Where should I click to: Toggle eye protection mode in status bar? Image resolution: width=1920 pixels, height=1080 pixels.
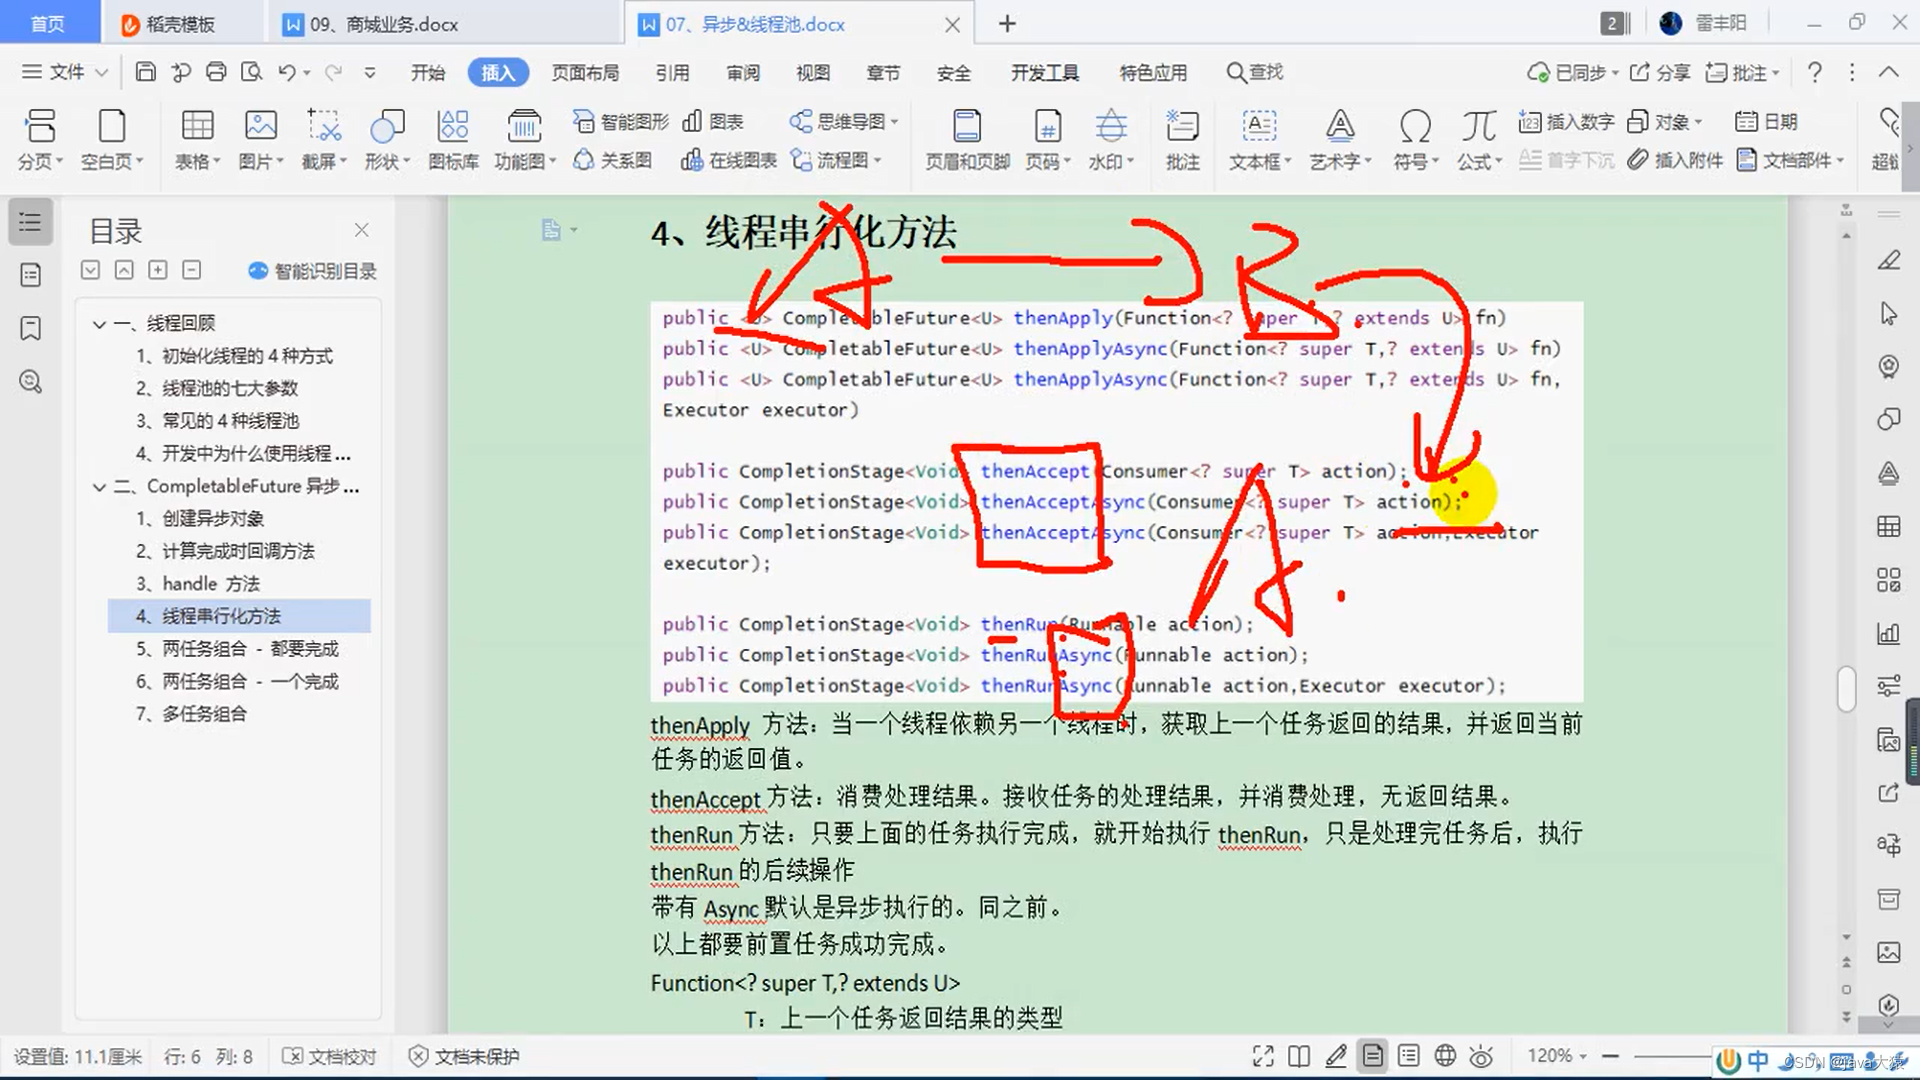coord(1481,1056)
